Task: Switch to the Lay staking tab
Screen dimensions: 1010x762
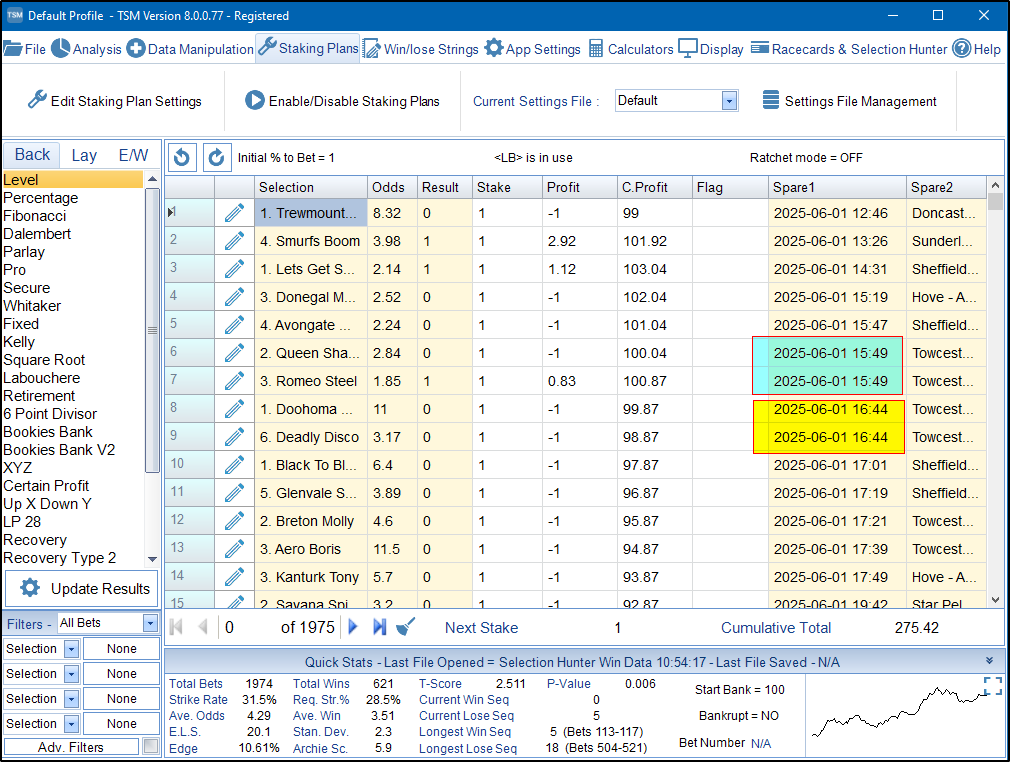Action: [x=84, y=155]
